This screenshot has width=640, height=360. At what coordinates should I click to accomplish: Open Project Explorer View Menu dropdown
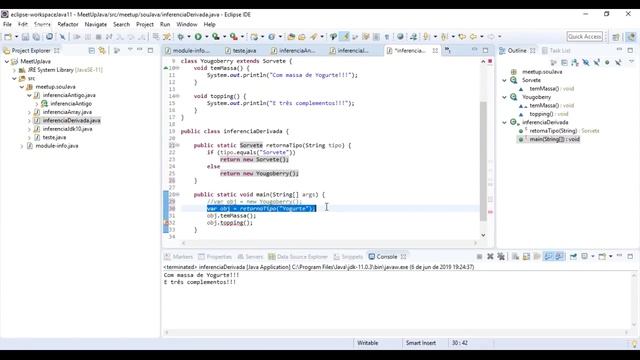click(x=130, y=50)
